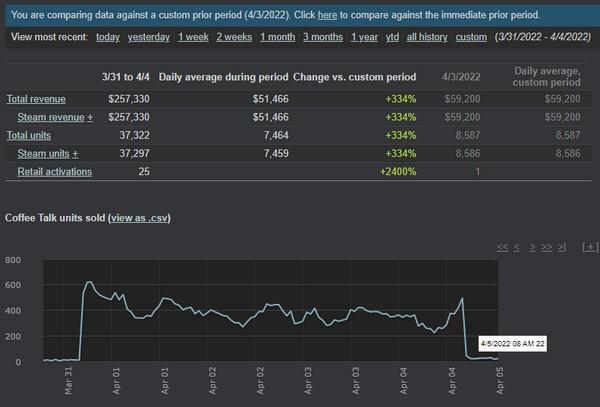Viewport: 600px width, 407px height.
Task: Expand Steam revenue breakdown plus sign
Action: 90,117
